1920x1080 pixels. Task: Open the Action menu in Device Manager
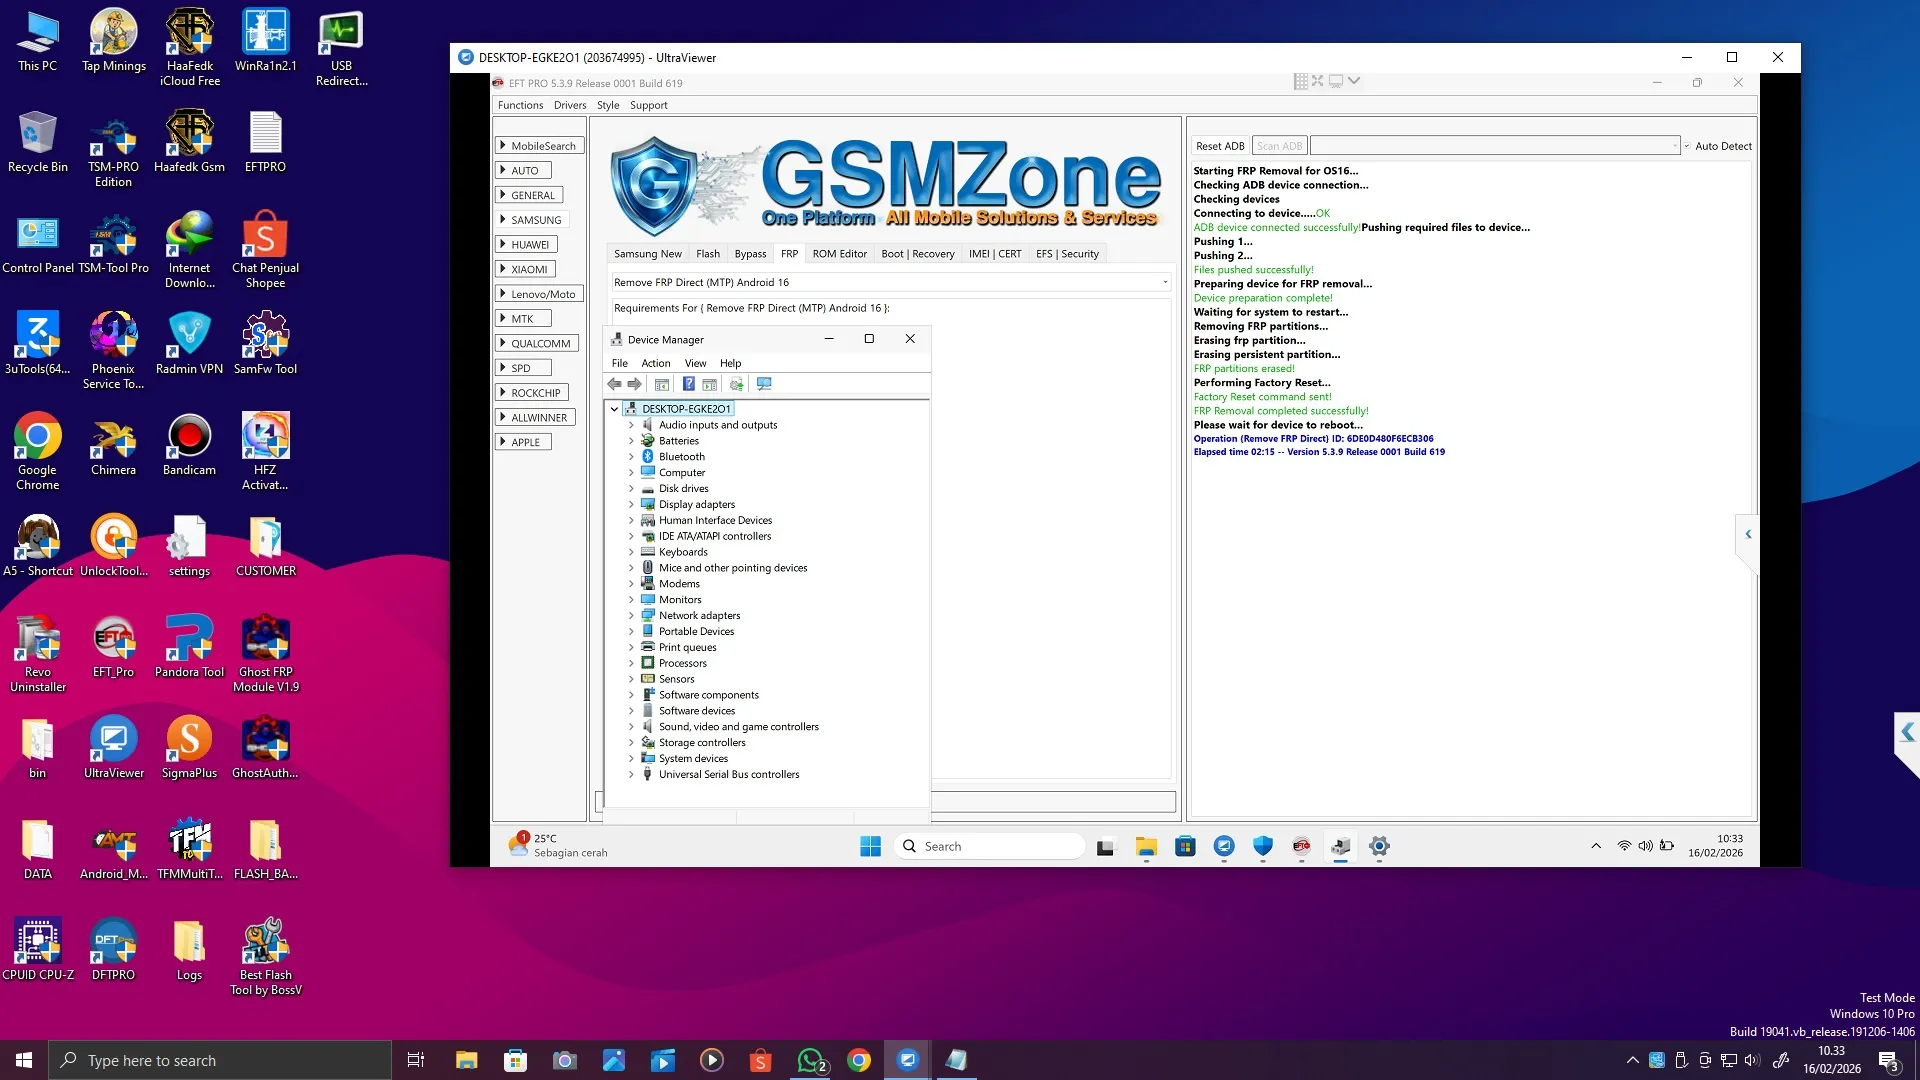click(x=655, y=363)
